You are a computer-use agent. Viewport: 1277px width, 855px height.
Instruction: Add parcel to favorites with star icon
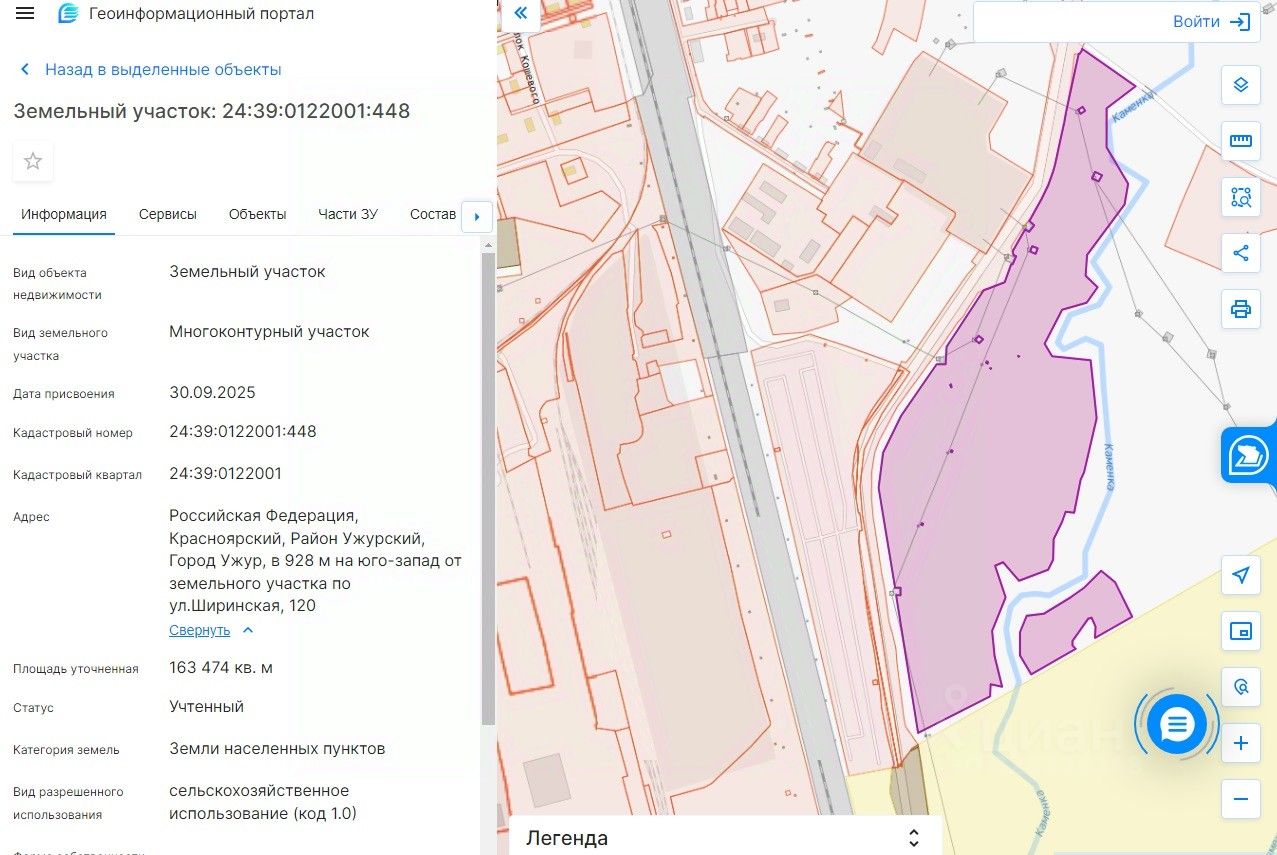pyautogui.click(x=33, y=161)
